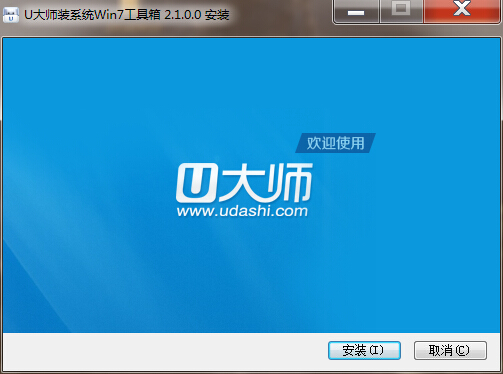This screenshot has height=374, width=503.
Task: Click empty grey bar left of 安装(I)
Action: click(x=165, y=350)
